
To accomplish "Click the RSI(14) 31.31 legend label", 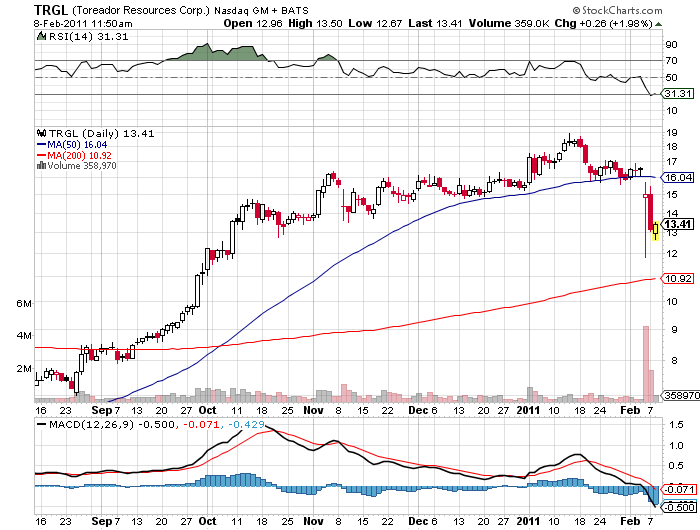I will (x=88, y=37).
